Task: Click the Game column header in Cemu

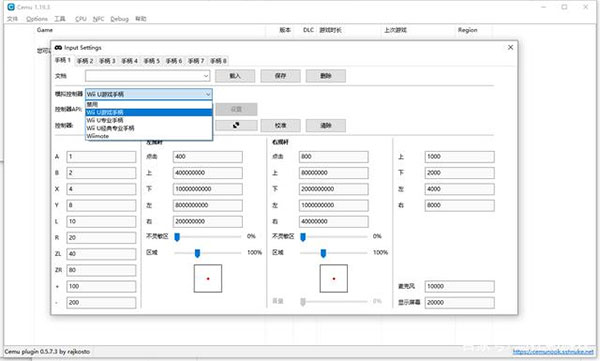Action: (45, 30)
